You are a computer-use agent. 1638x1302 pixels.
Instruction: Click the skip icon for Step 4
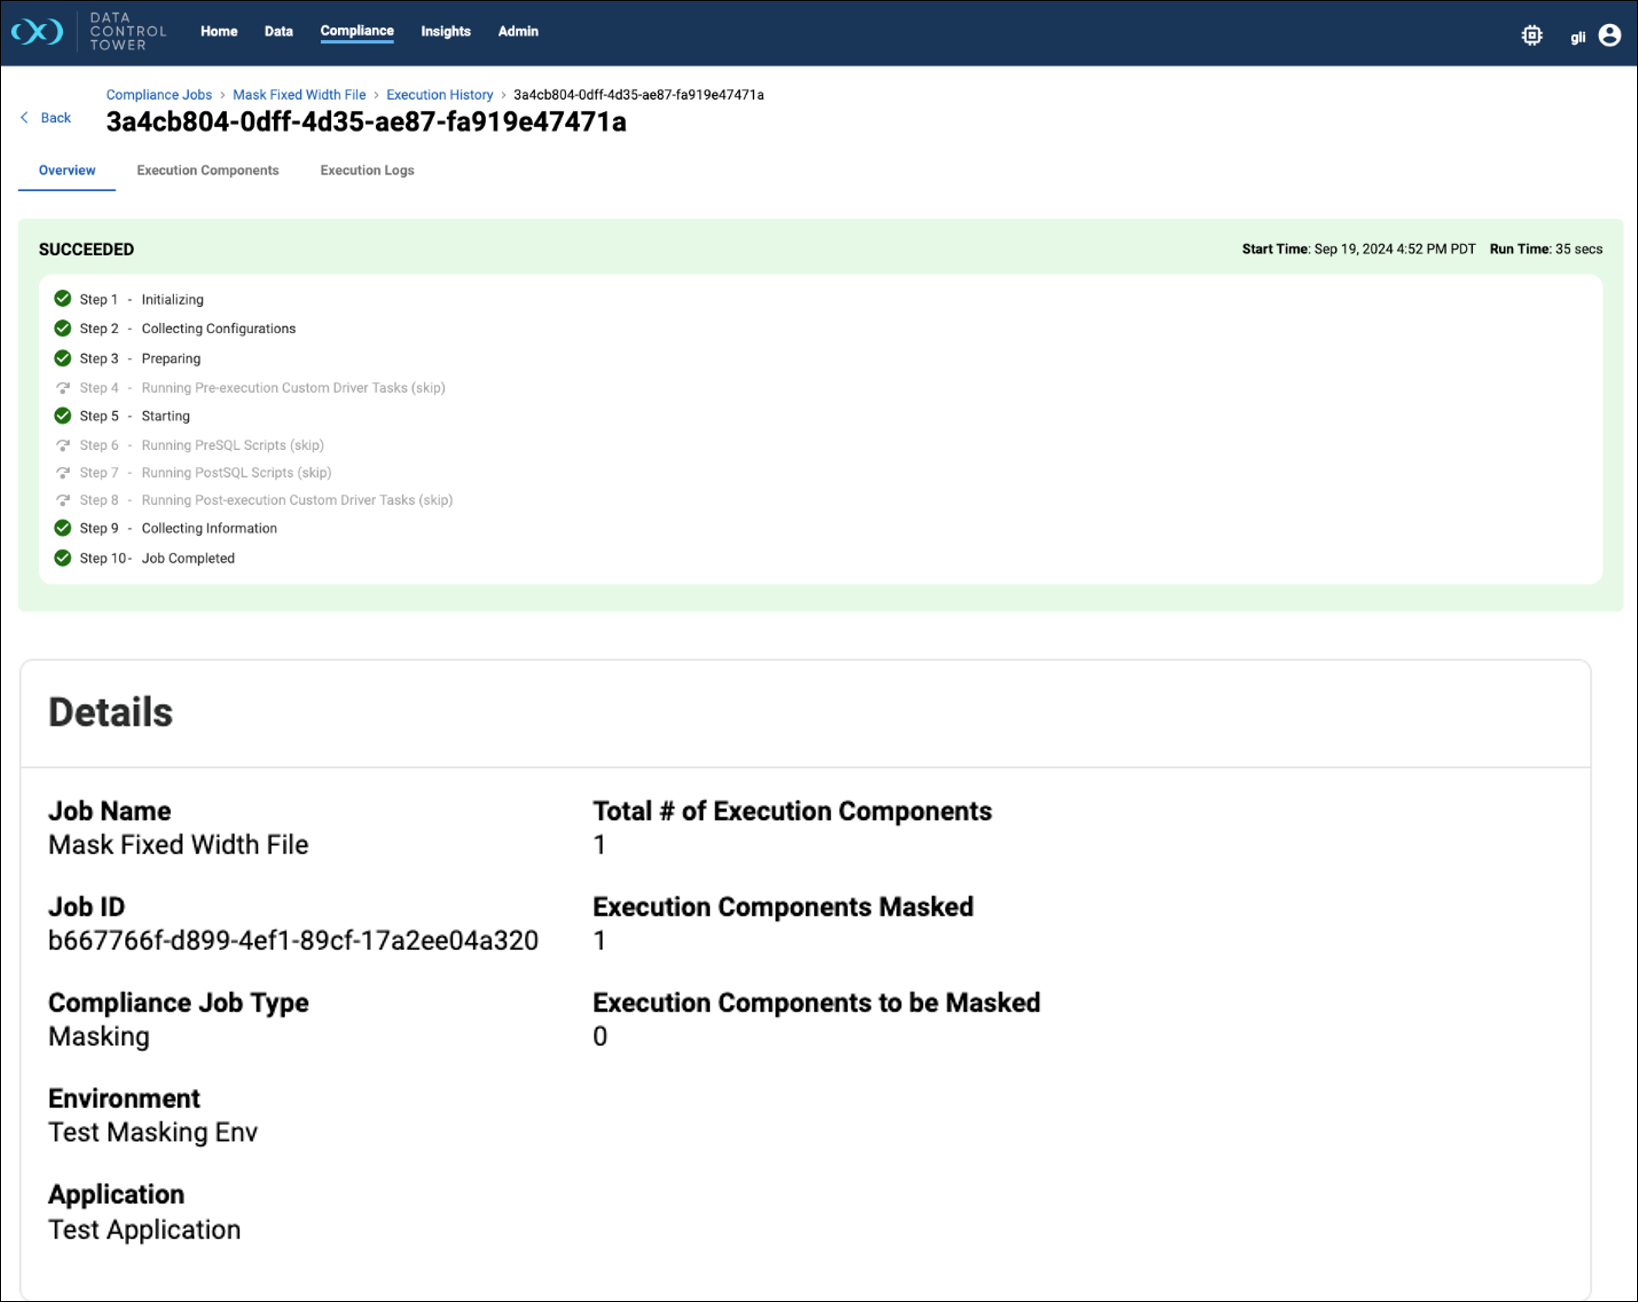click(x=63, y=388)
